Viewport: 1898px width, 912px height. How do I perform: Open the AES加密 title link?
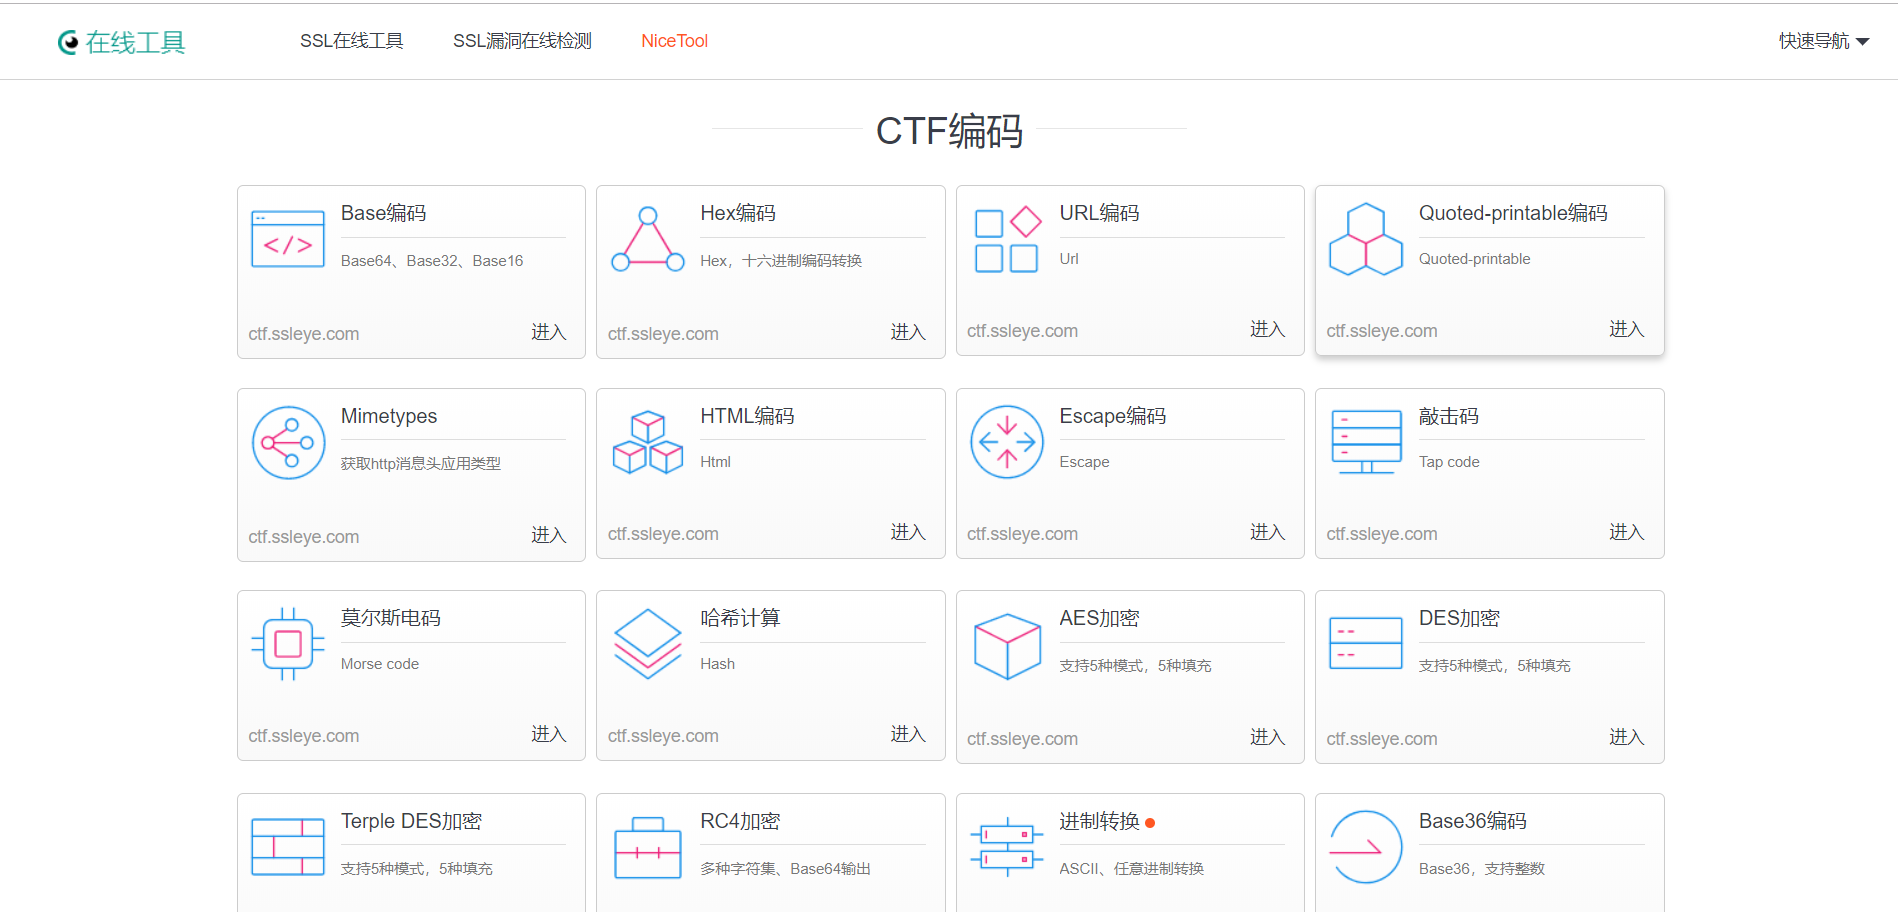(x=1099, y=618)
